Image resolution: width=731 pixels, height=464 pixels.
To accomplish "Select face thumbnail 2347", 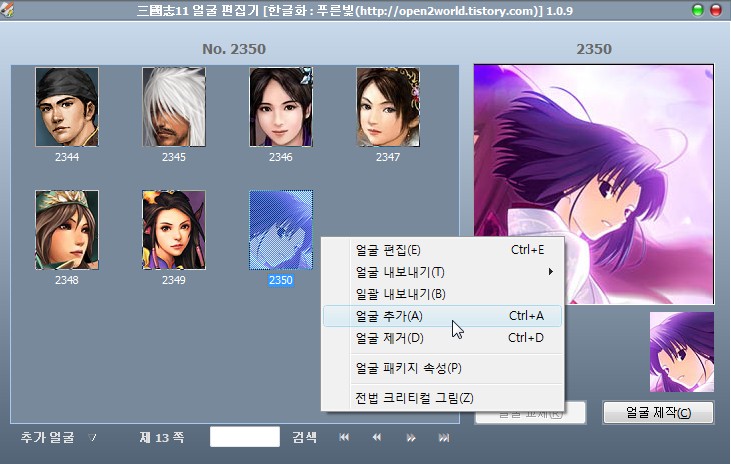I will (x=388, y=107).
